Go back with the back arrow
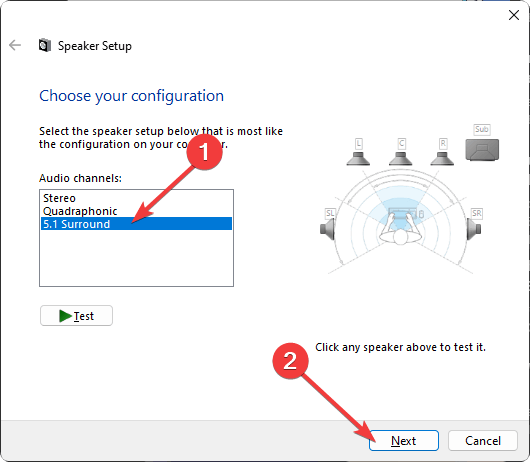The width and height of the screenshot is (530, 462). pyautogui.click(x=15, y=45)
